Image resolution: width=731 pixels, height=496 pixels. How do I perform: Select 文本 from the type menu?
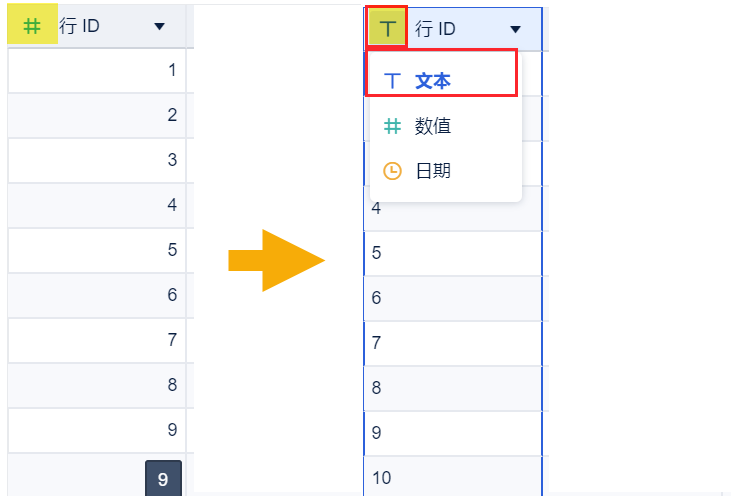click(433, 80)
